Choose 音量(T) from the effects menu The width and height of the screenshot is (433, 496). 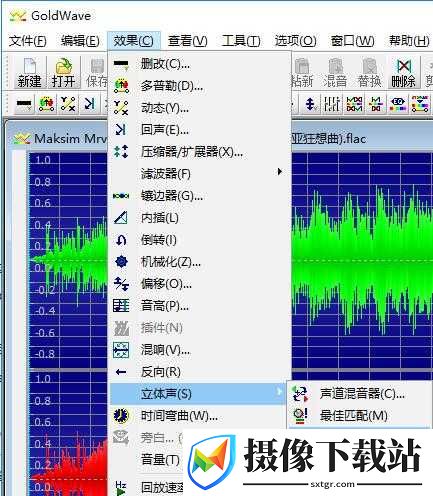[x=147, y=460]
